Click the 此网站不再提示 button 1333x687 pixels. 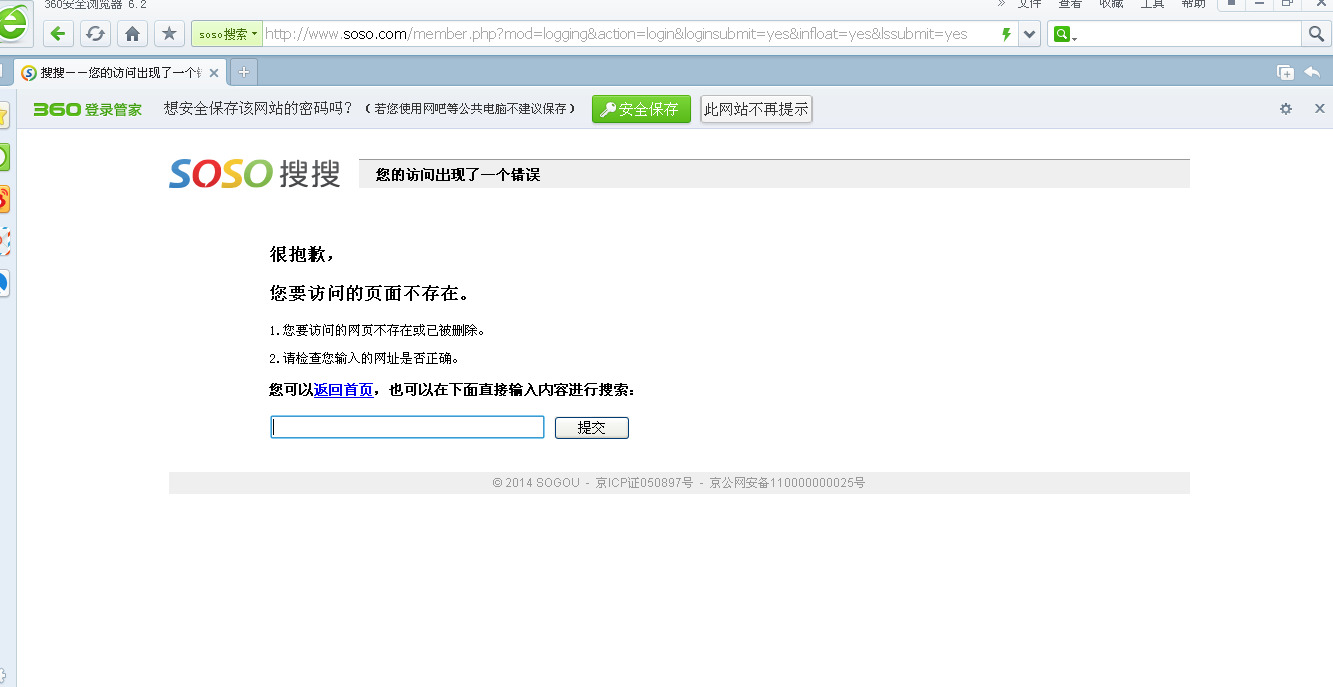tap(756, 110)
